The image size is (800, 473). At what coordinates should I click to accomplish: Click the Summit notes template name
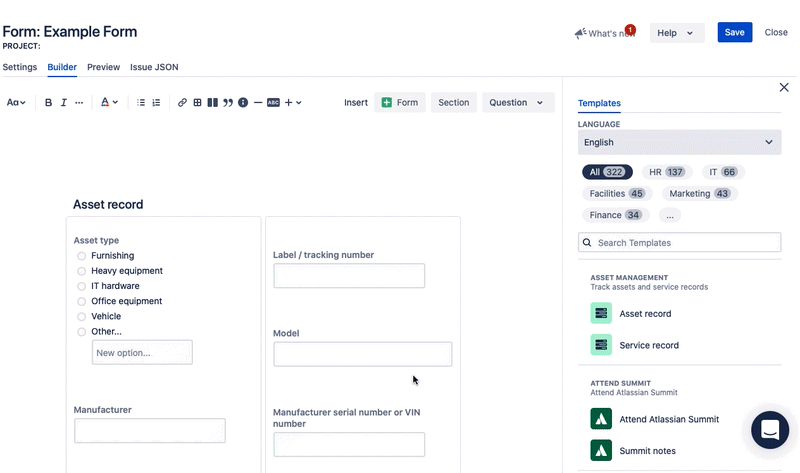pyautogui.click(x=647, y=451)
